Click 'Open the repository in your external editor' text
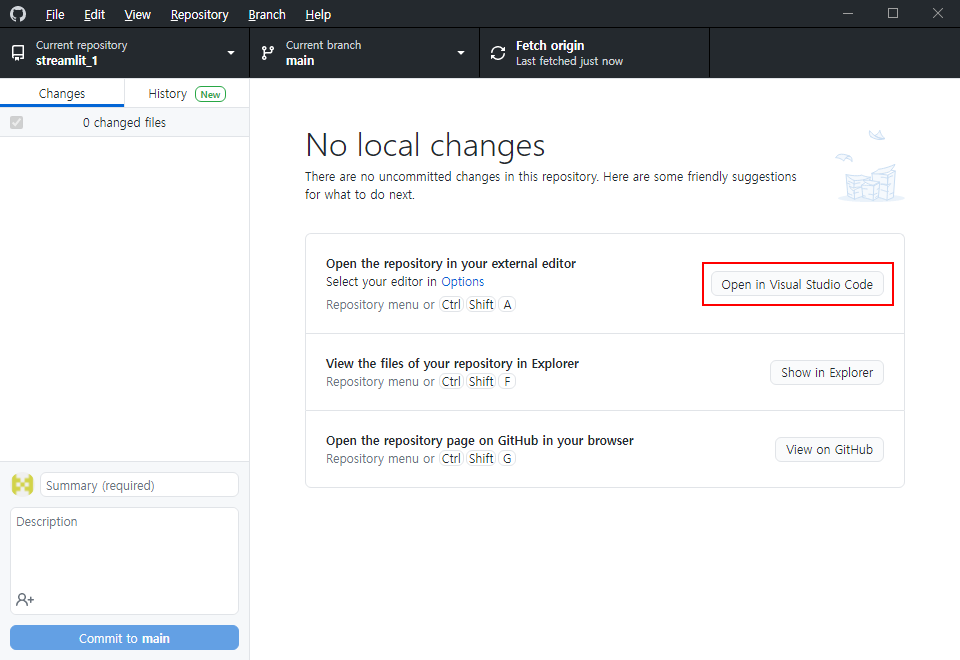Screen dimensions: 960x660 (x=451, y=263)
